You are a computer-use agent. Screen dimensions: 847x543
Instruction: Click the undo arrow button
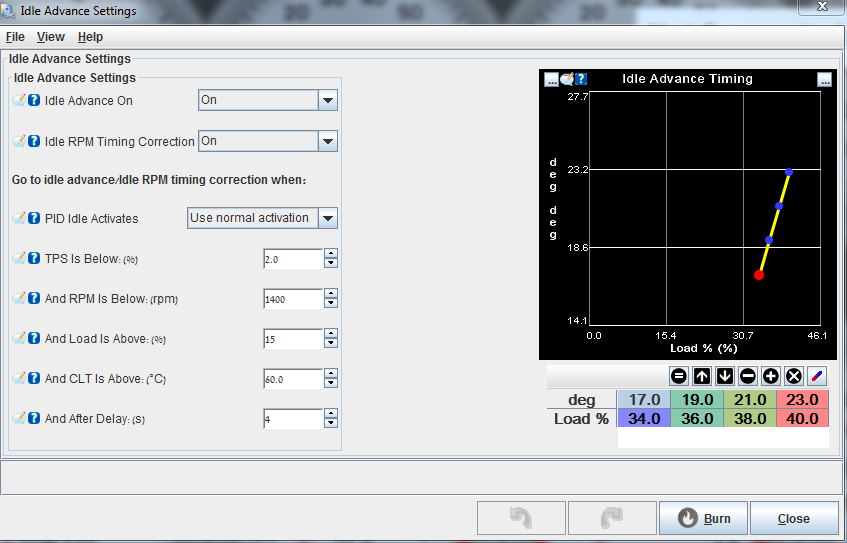(521, 518)
